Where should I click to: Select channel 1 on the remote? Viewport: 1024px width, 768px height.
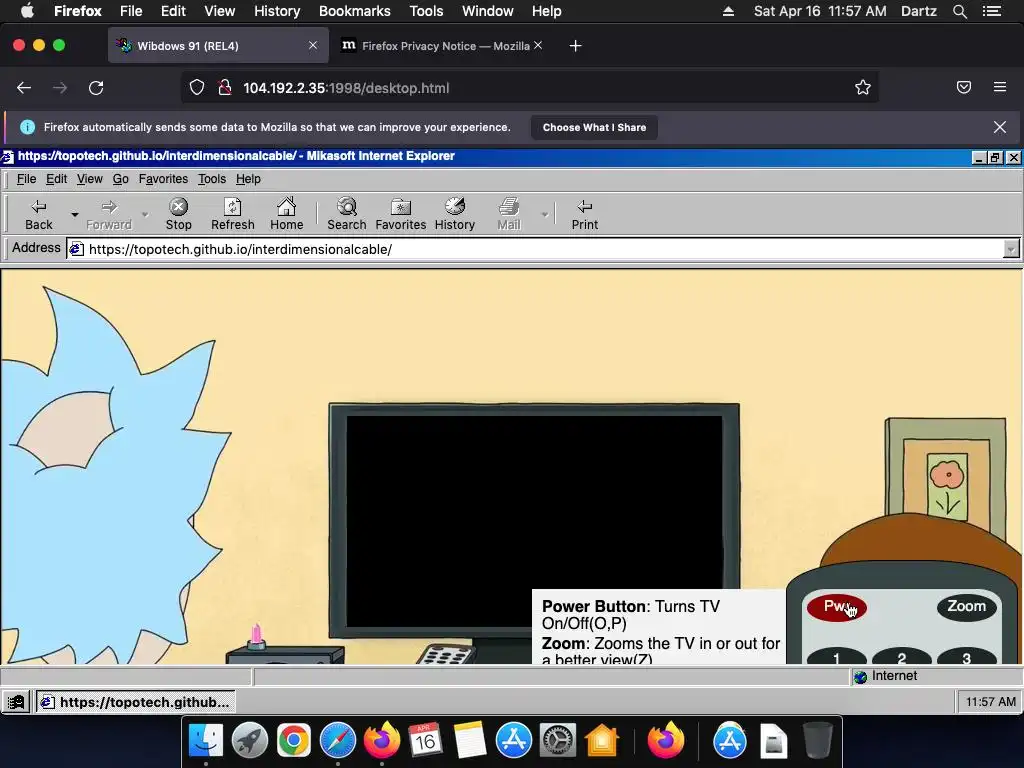[x=837, y=656]
